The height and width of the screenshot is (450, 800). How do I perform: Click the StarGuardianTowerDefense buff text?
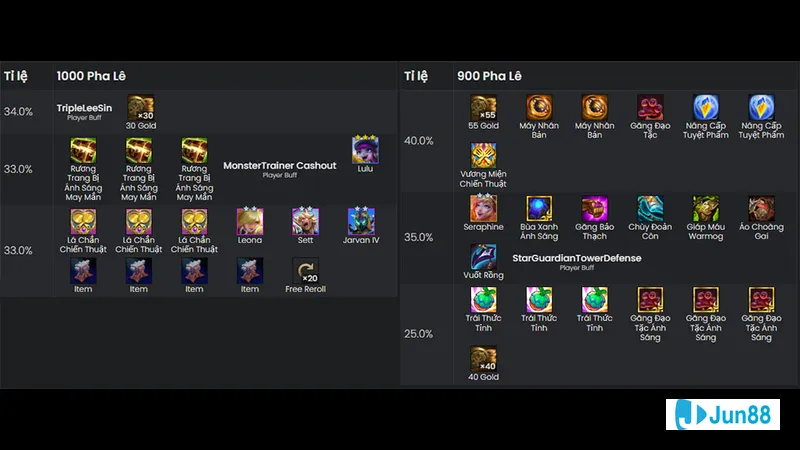[x=577, y=258]
